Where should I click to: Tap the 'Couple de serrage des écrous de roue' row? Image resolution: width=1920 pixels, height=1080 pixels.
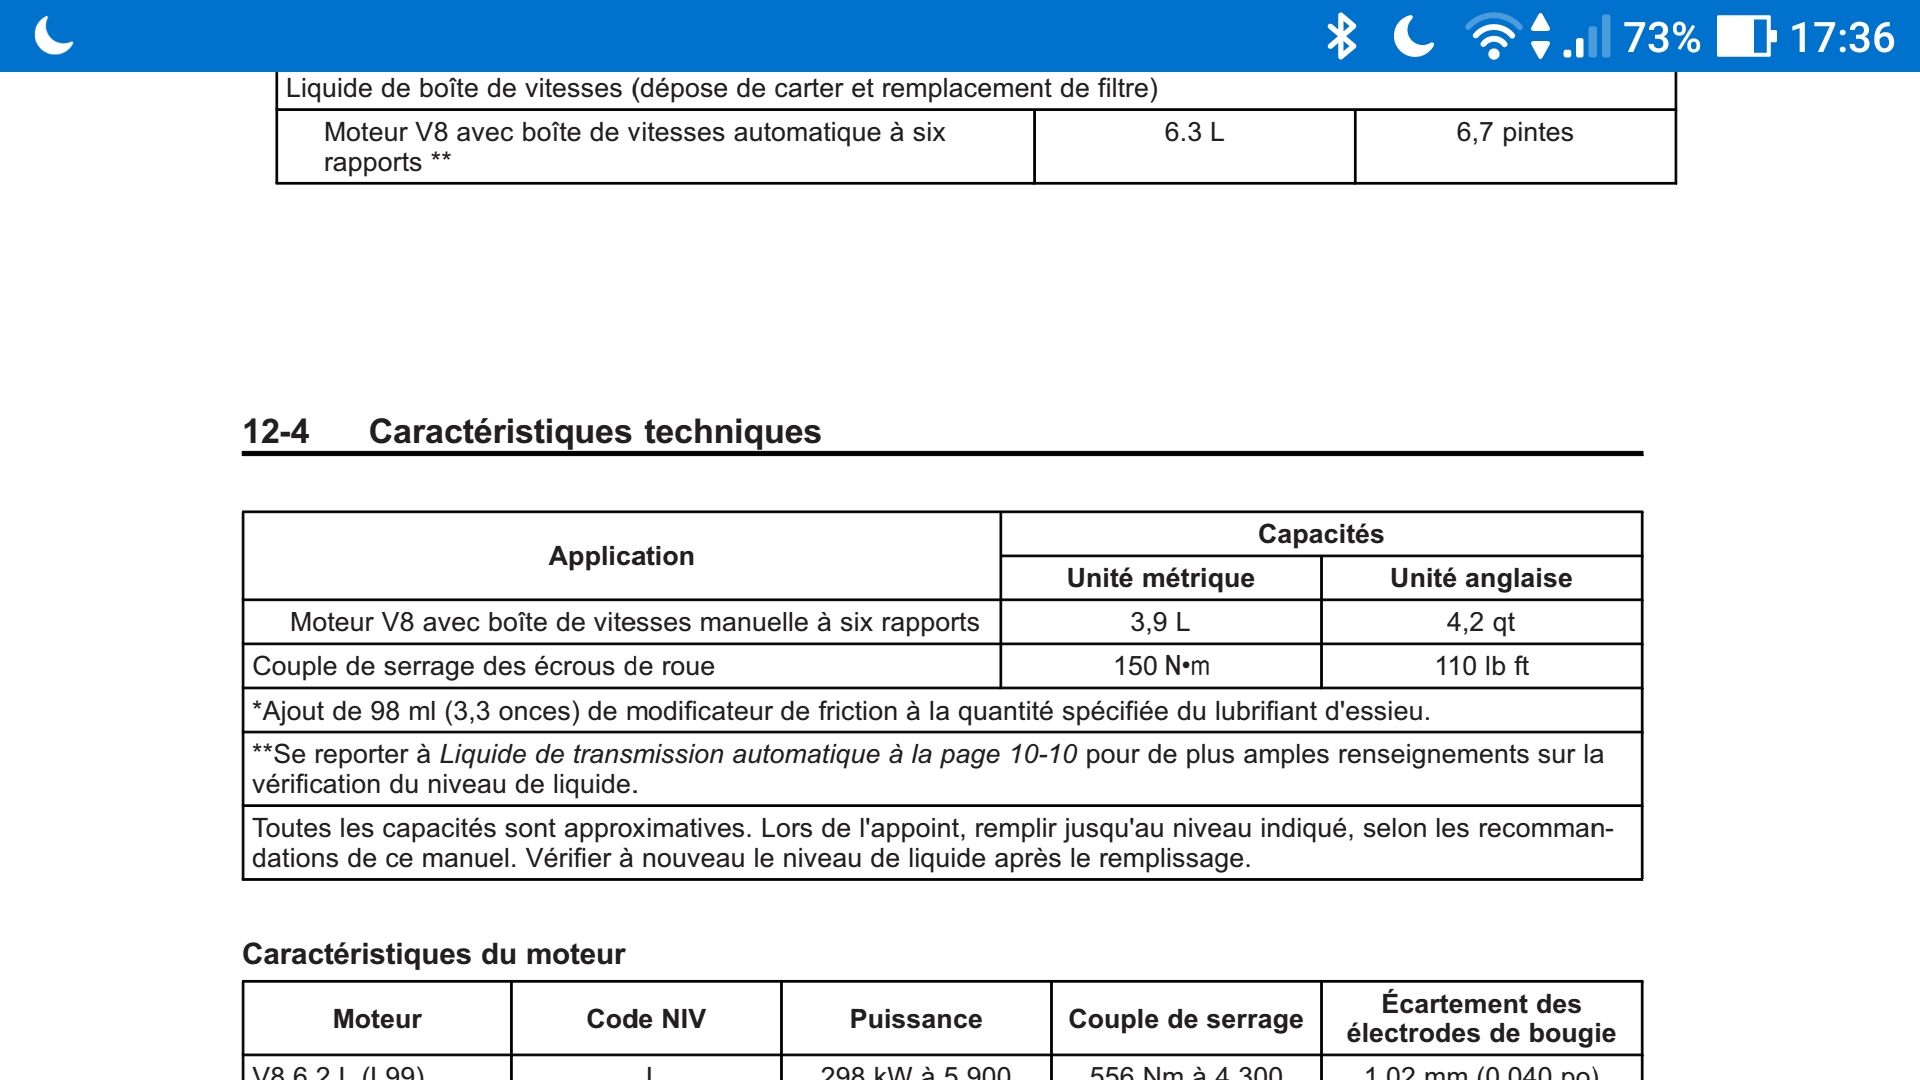click(x=483, y=666)
